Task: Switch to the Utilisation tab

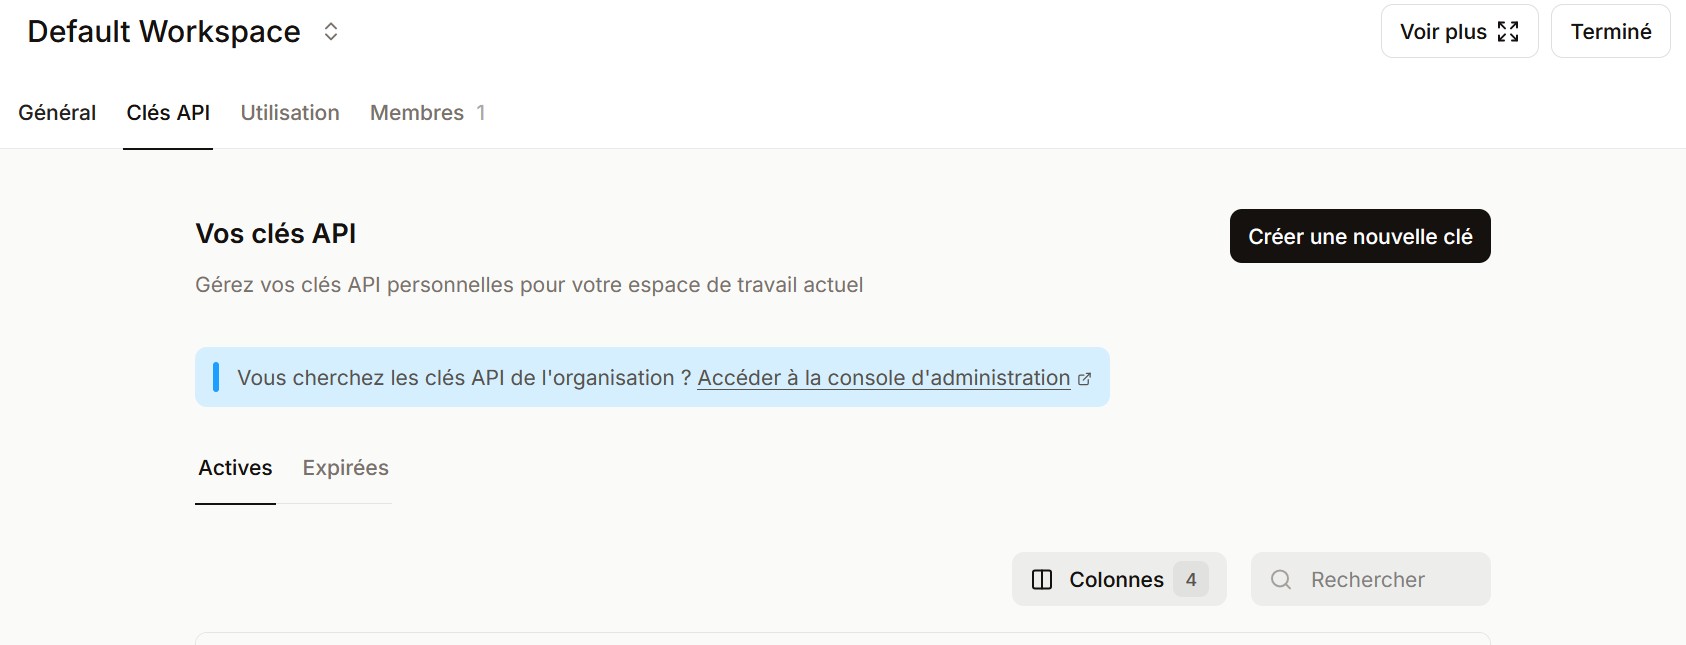Action: pyautogui.click(x=289, y=112)
